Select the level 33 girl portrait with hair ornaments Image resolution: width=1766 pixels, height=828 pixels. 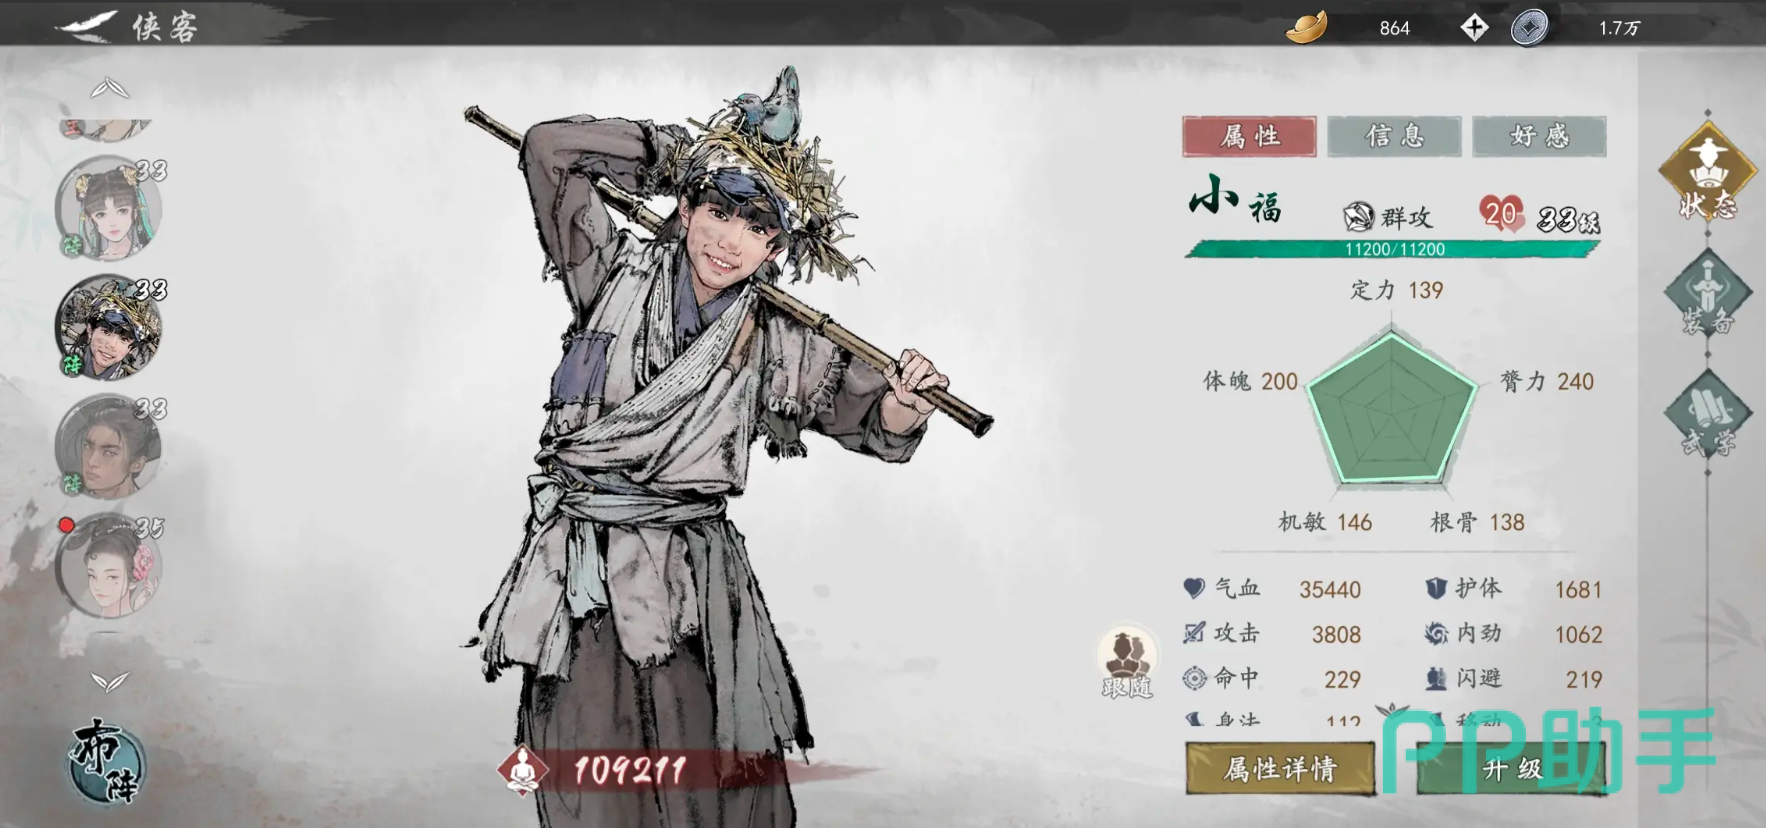(108, 208)
